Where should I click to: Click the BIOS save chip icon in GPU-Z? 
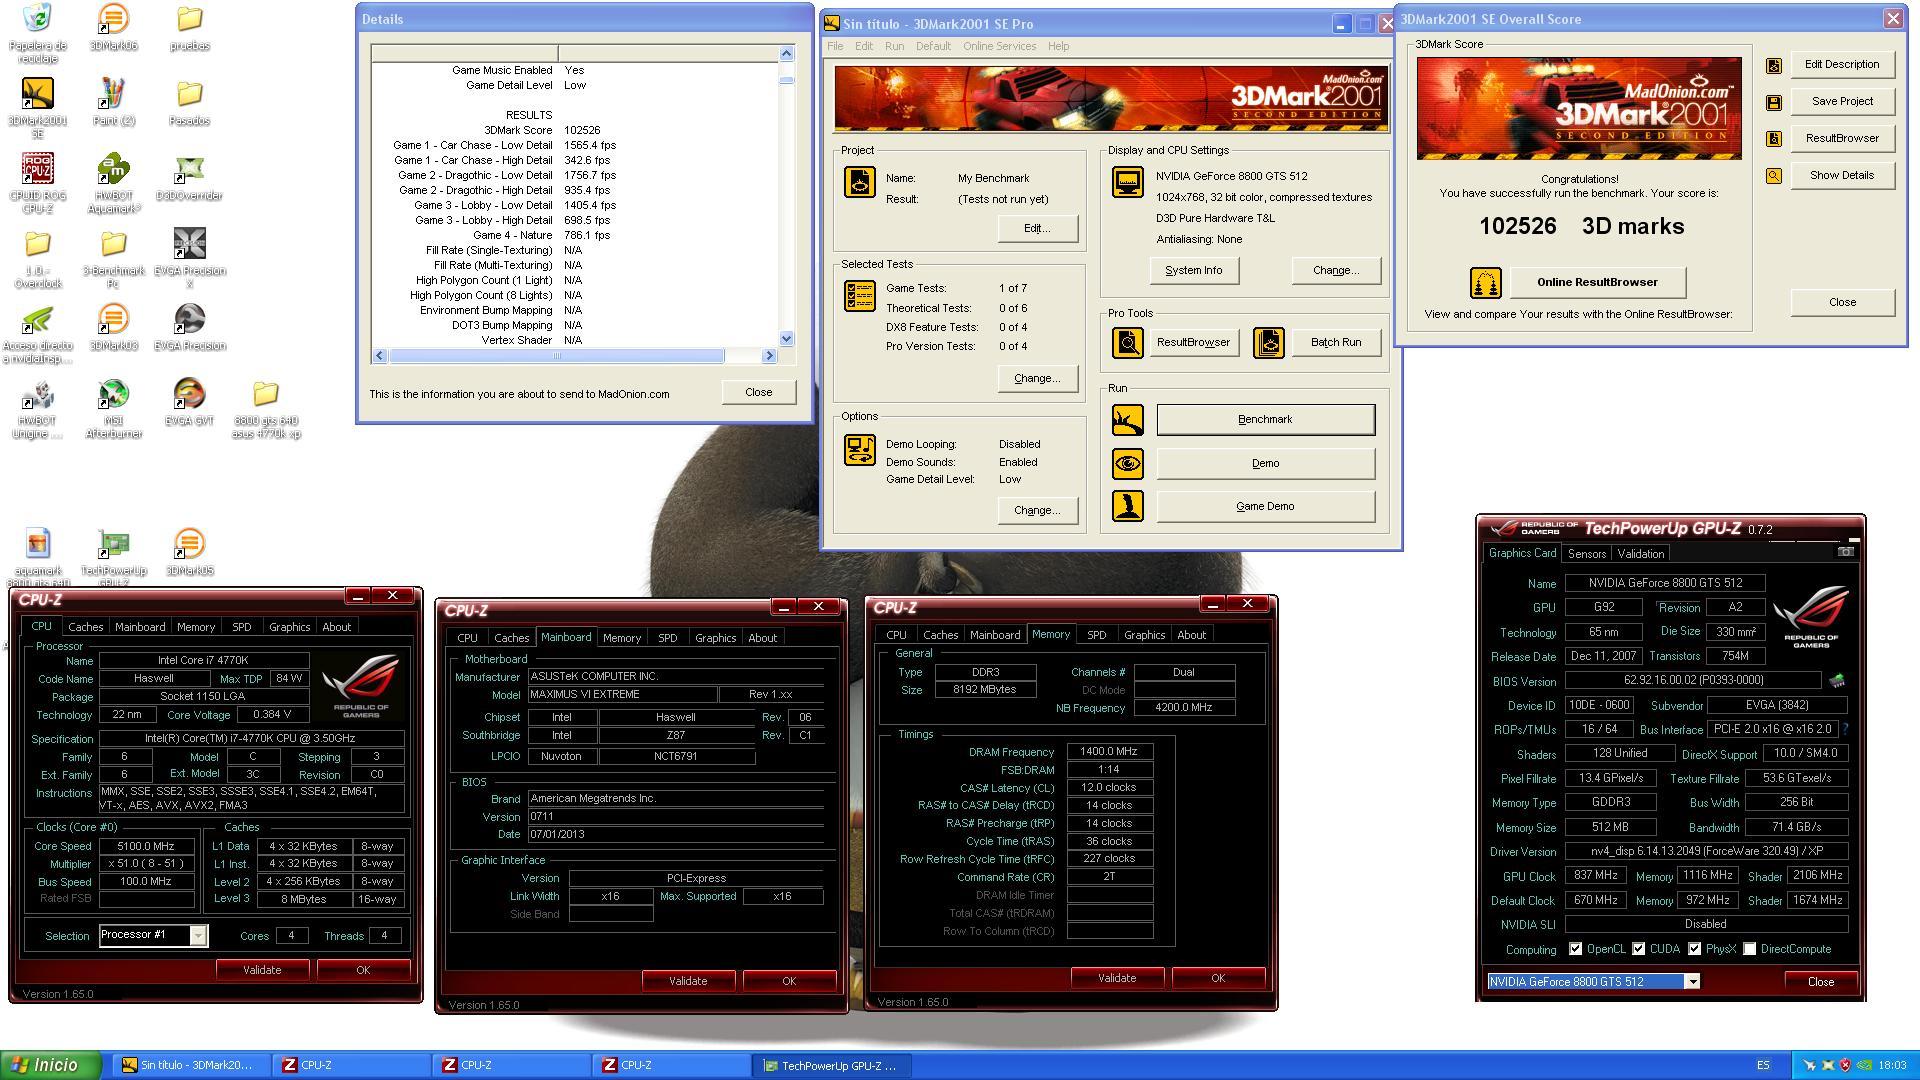click(x=1837, y=681)
